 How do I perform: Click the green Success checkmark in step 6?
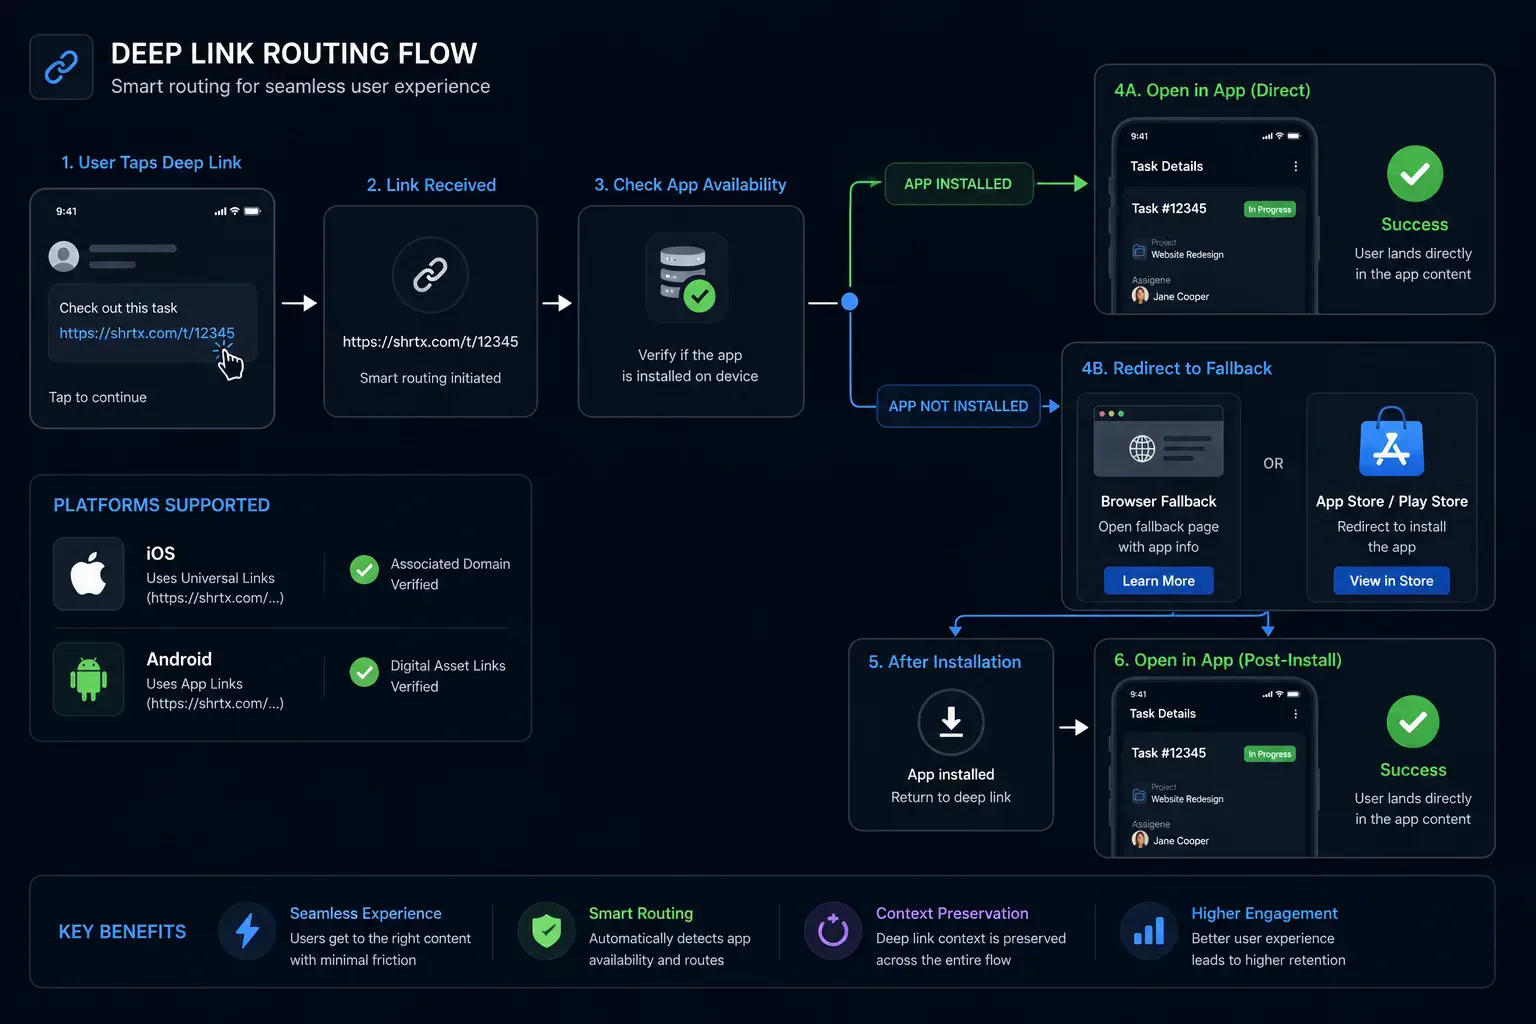point(1413,722)
